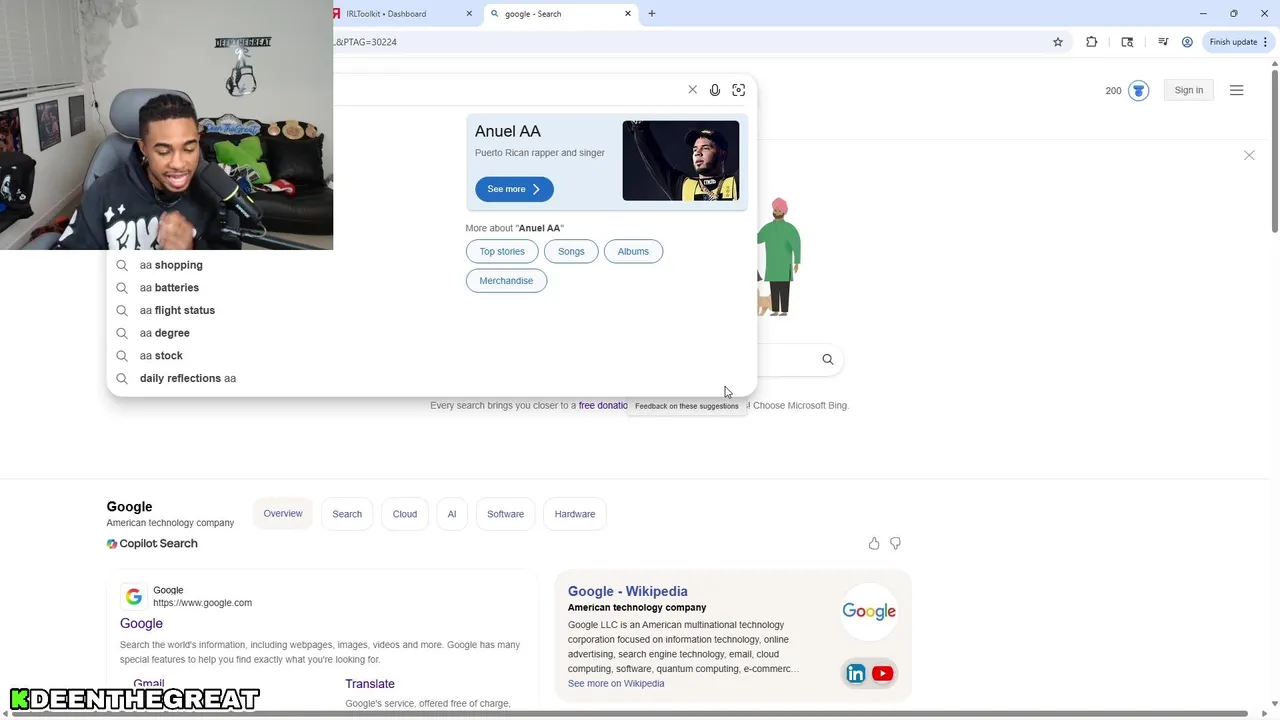1280x720 pixels.
Task: Open the media control icon in toolbar
Action: (x=1163, y=42)
